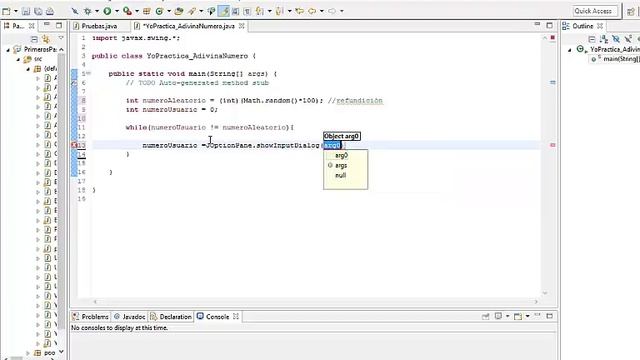Open the Problems tab
This screenshot has height=360, width=640.
pyautogui.click(x=91, y=317)
